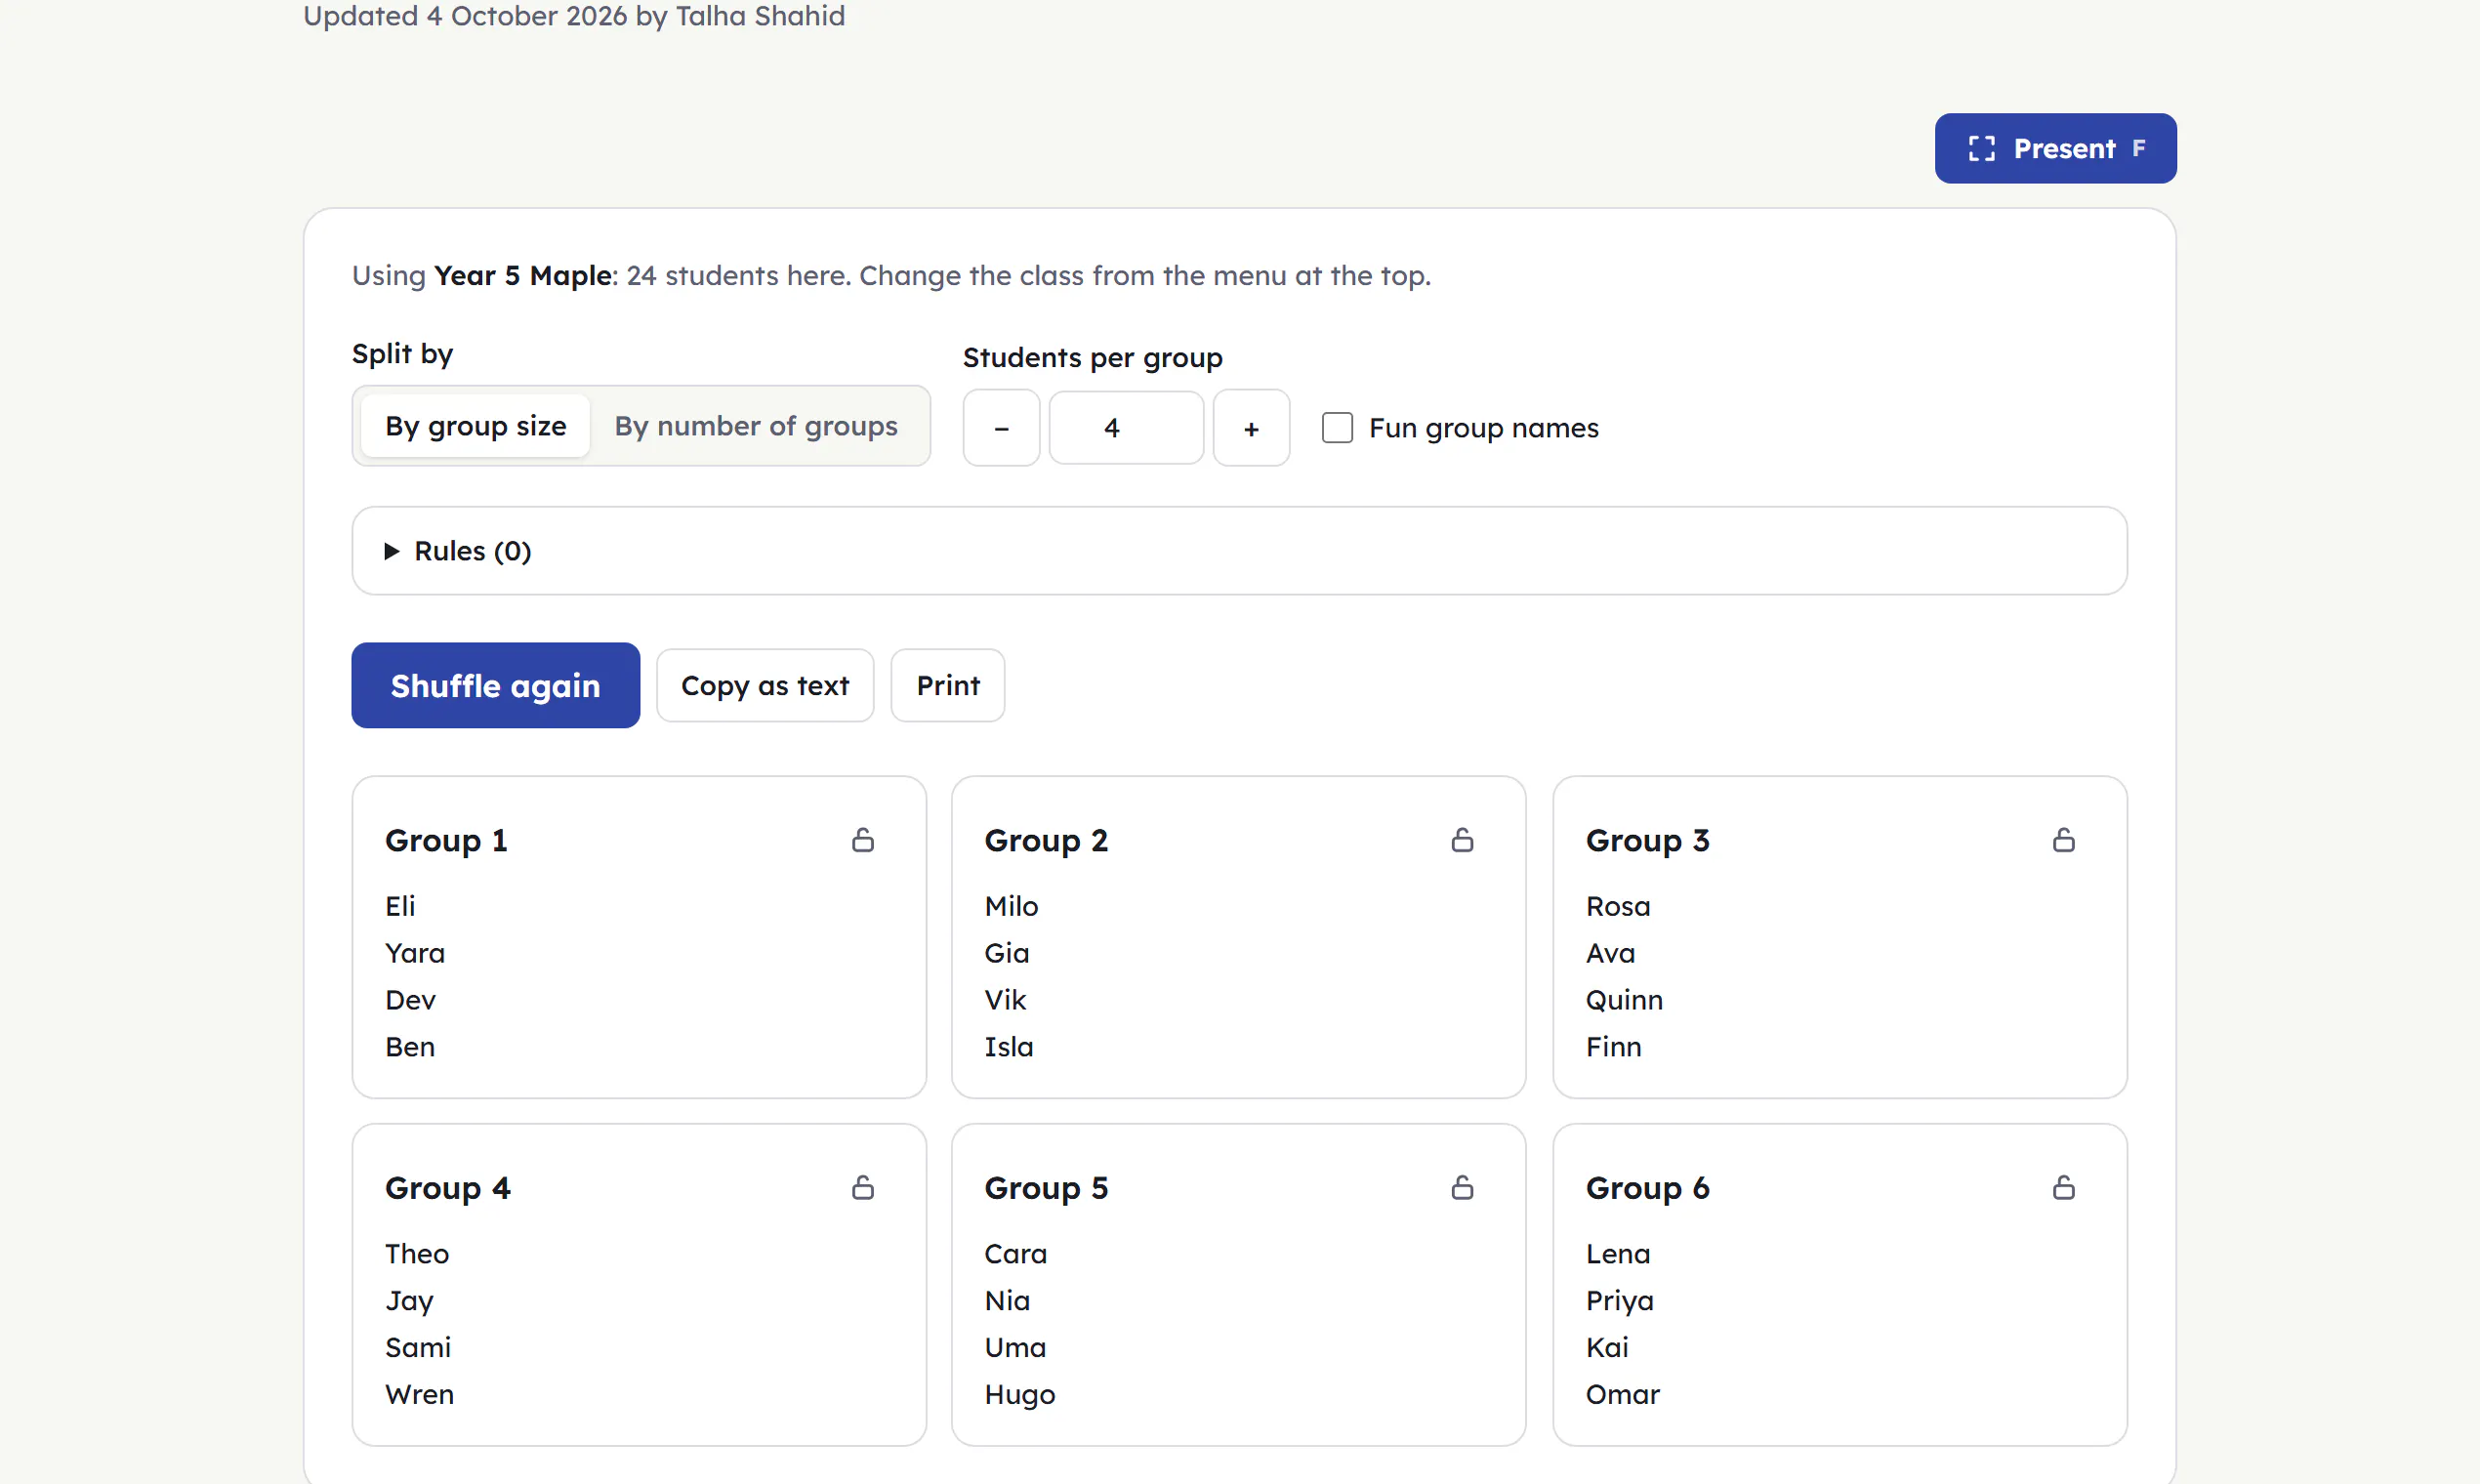This screenshot has width=2480, height=1484.
Task: Select student Yara in Group 1
Action: click(415, 953)
